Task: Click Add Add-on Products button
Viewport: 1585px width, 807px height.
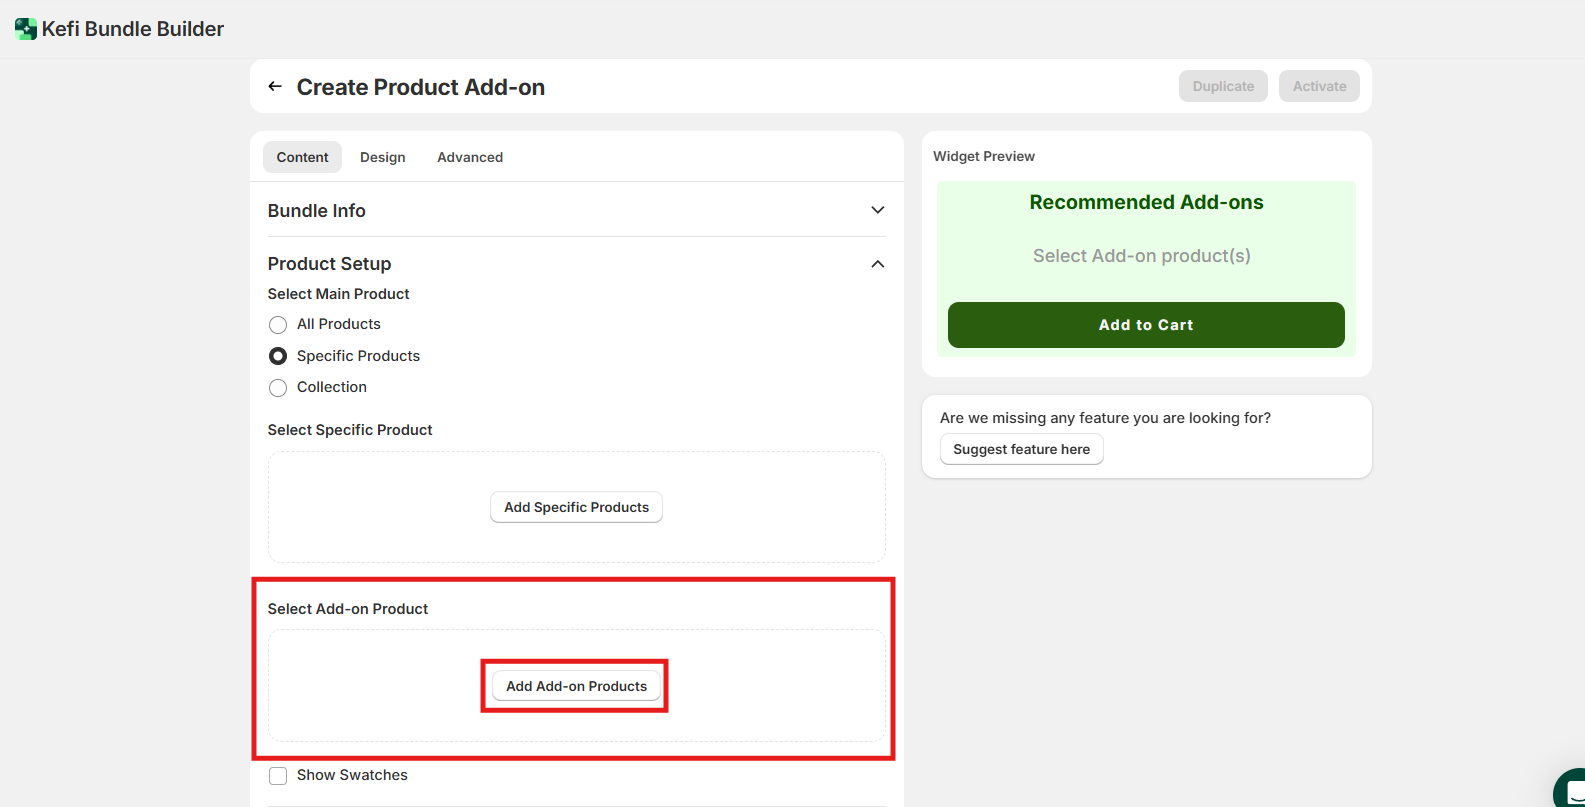Action: pos(576,686)
